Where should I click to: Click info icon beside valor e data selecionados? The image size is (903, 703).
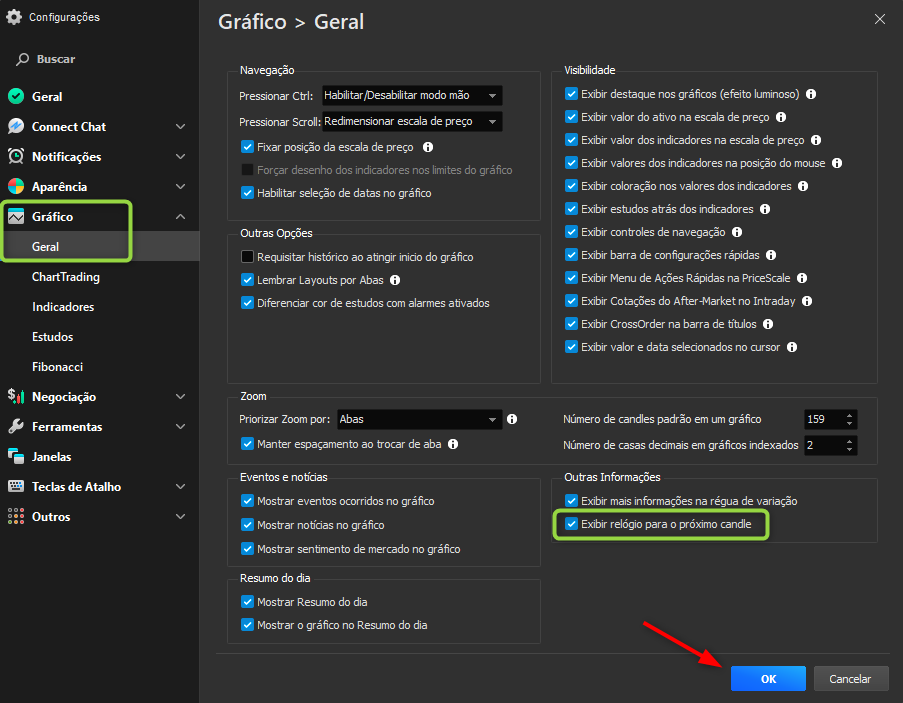pos(792,347)
